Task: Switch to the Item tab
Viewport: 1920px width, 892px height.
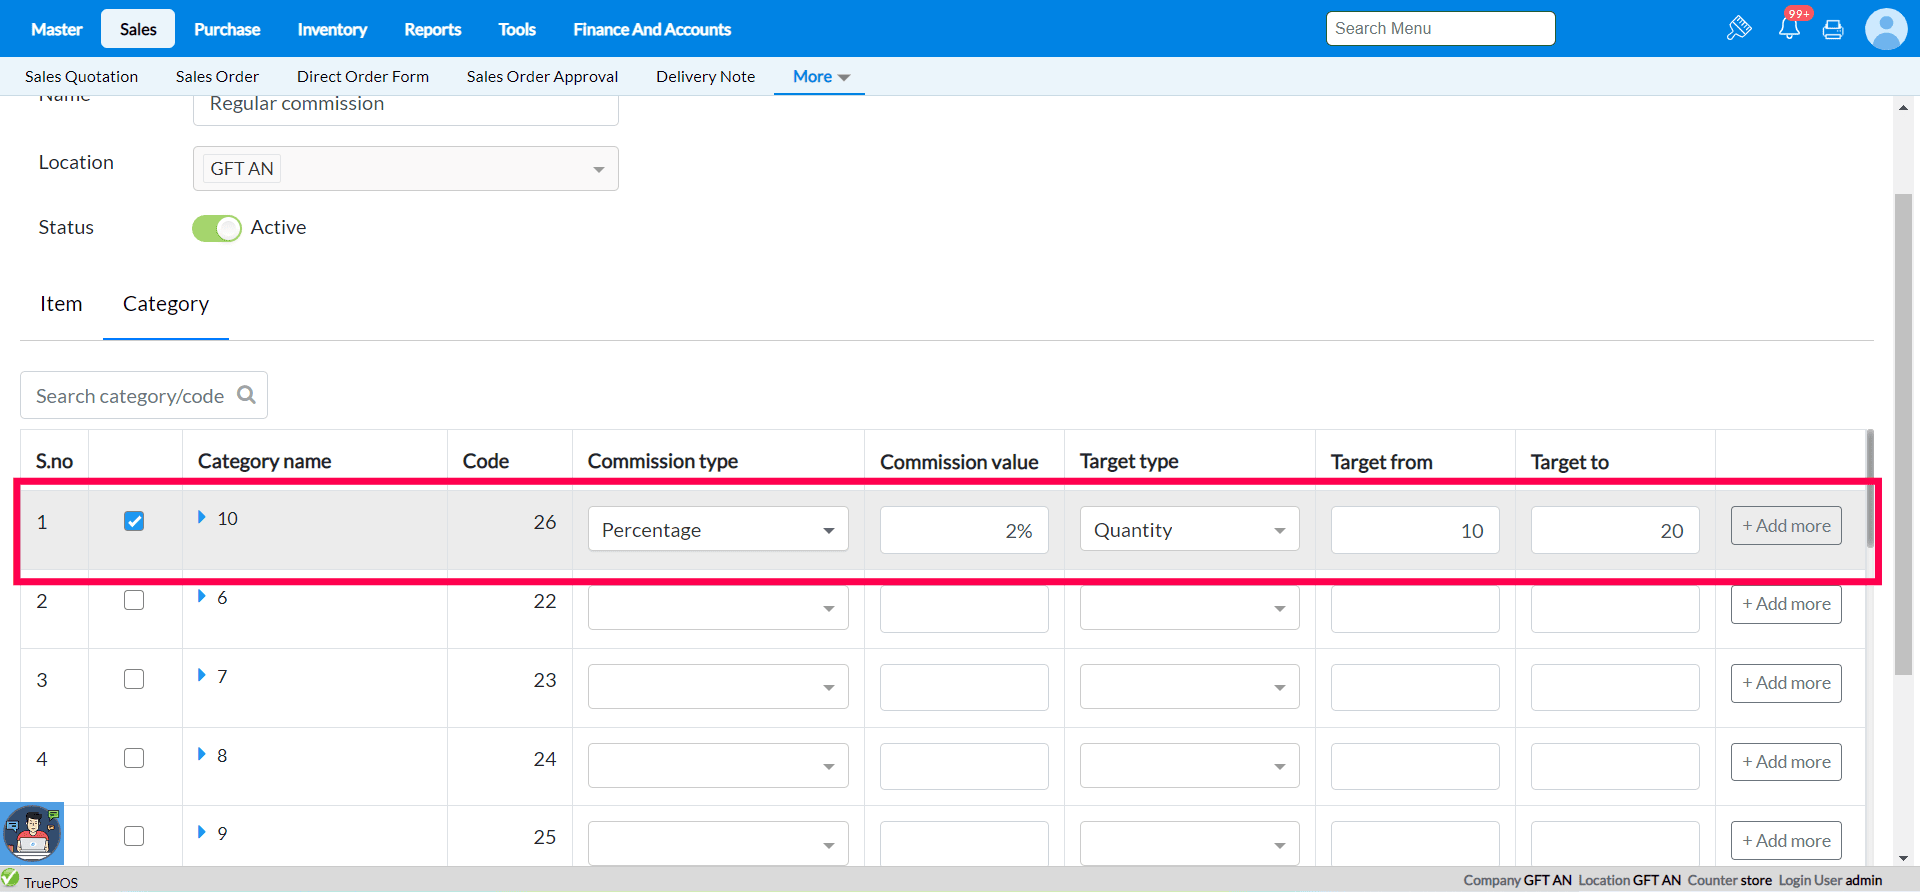Action: click(61, 304)
